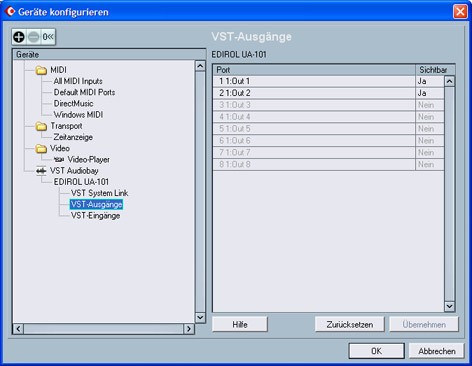Open the MIDI folder icon
Viewport: 472px width, 366px height.
click(x=41, y=70)
